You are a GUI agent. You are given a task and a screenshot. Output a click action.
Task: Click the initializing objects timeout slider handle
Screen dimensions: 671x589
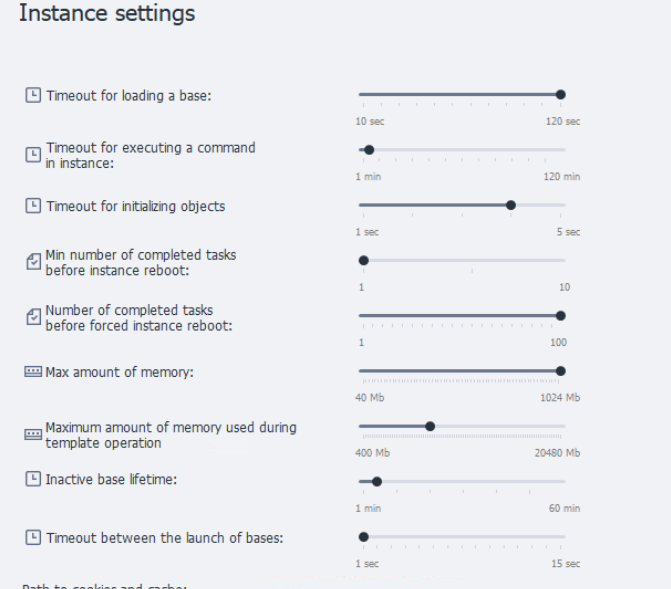(511, 205)
